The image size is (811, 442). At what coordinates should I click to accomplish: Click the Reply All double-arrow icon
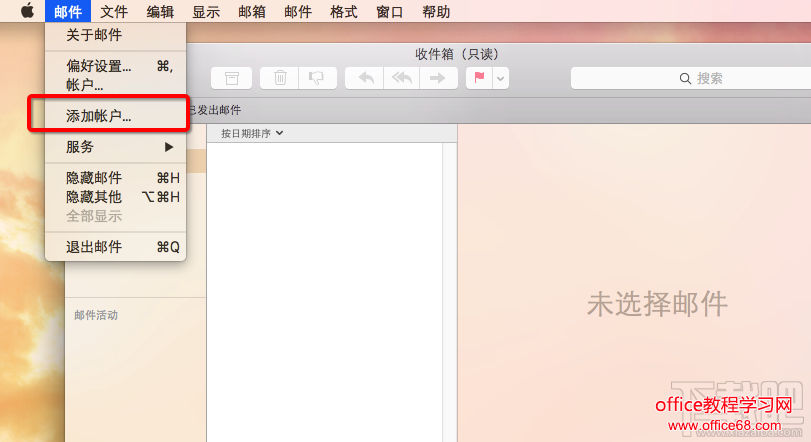(x=402, y=78)
